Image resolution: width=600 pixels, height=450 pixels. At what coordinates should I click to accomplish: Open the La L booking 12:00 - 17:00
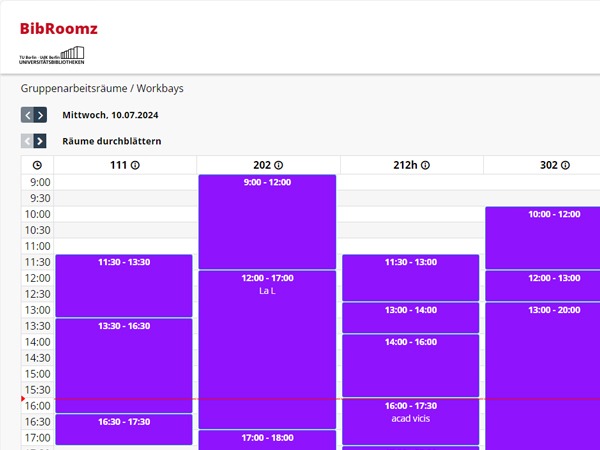coord(267,349)
